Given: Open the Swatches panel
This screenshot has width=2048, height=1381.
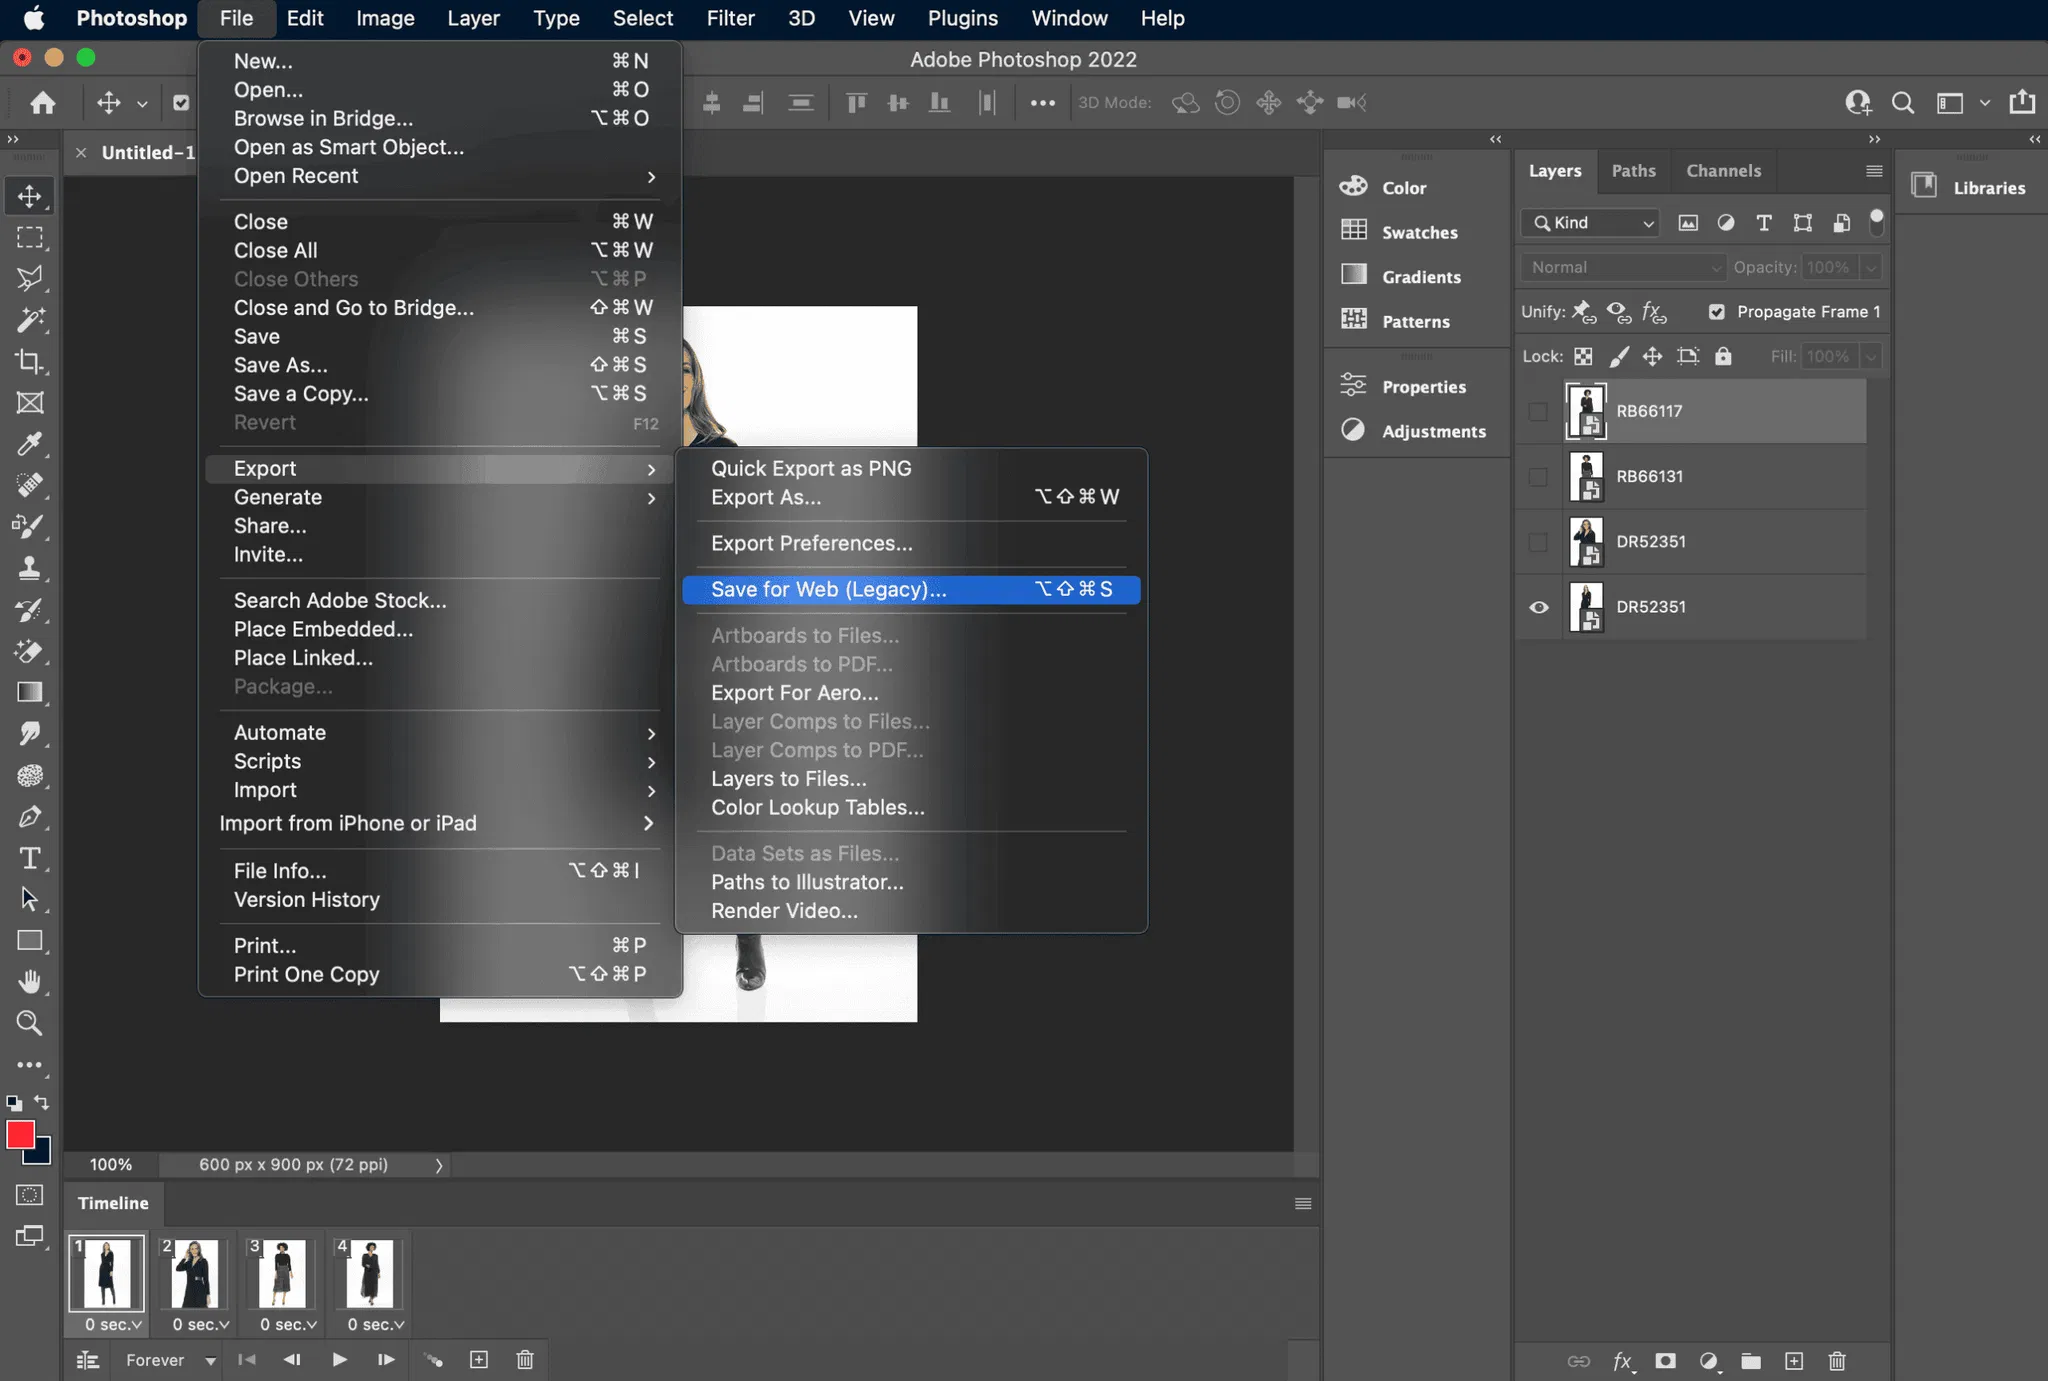Looking at the screenshot, I should (1418, 232).
